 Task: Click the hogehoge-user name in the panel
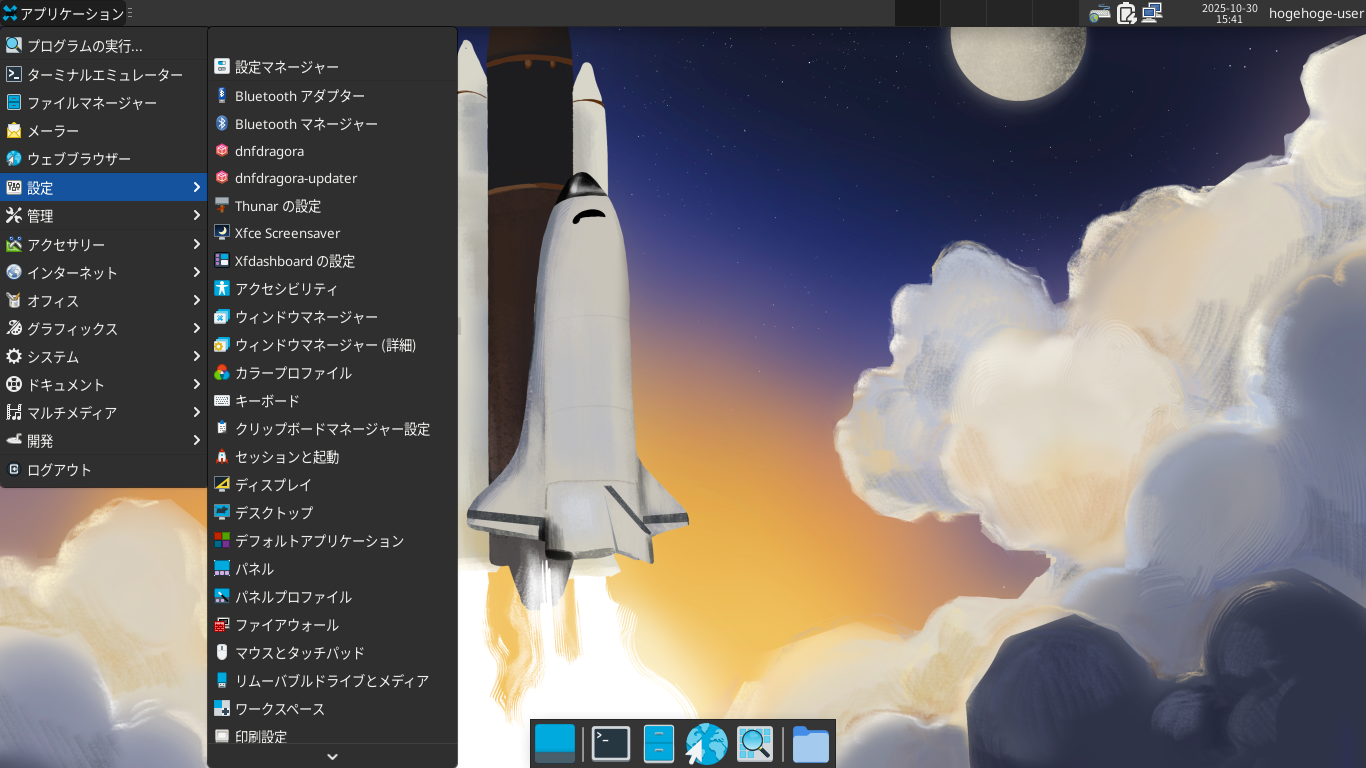(x=1315, y=13)
